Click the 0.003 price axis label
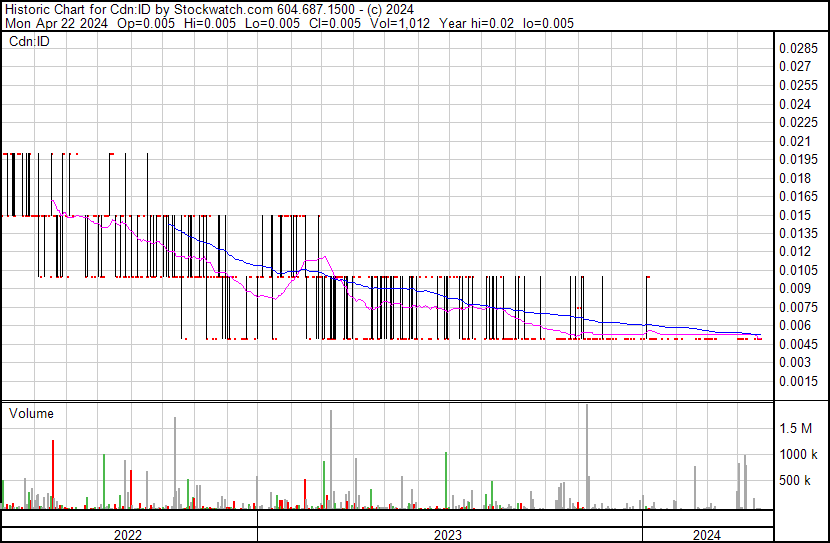 (795, 363)
